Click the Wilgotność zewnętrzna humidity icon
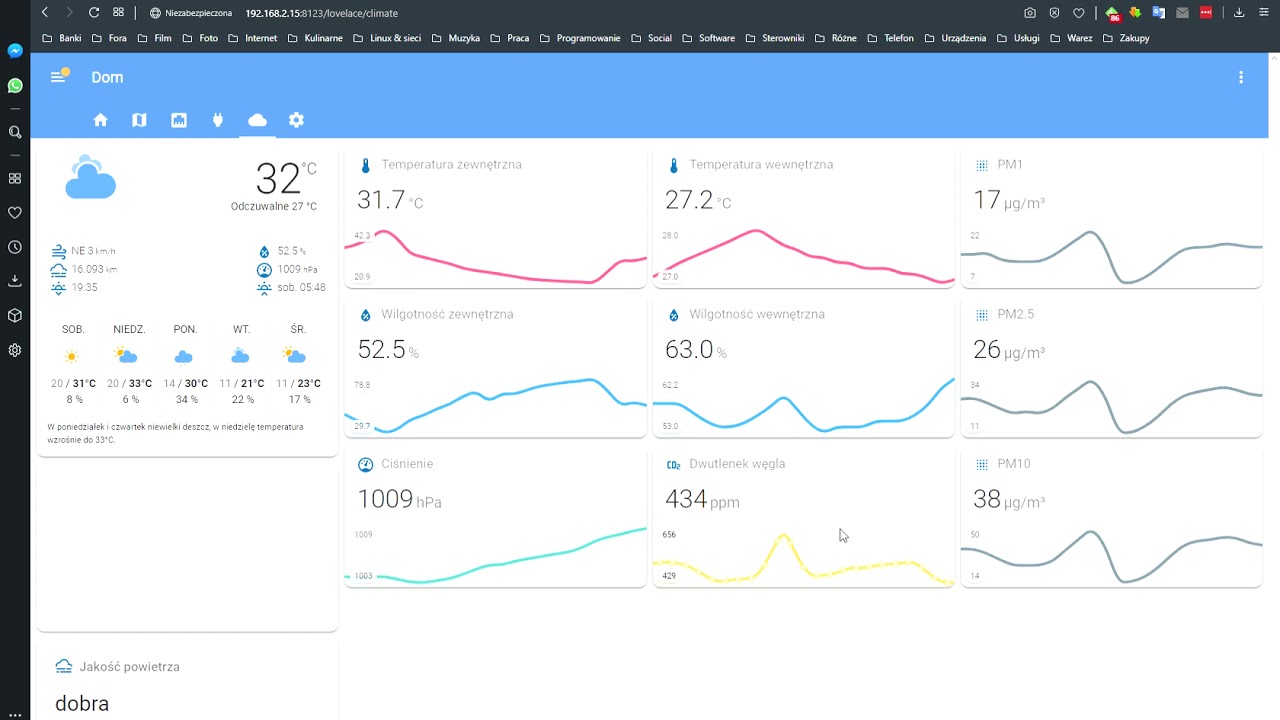 click(x=365, y=315)
